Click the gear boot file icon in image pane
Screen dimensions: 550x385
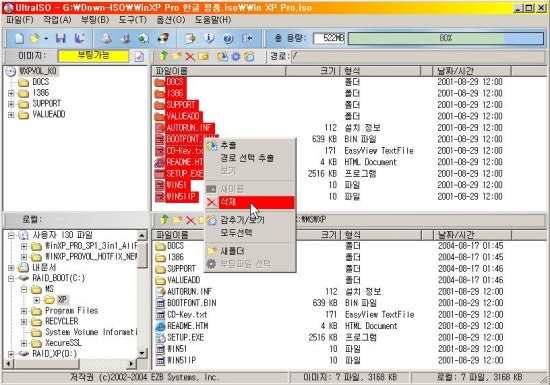click(x=236, y=56)
